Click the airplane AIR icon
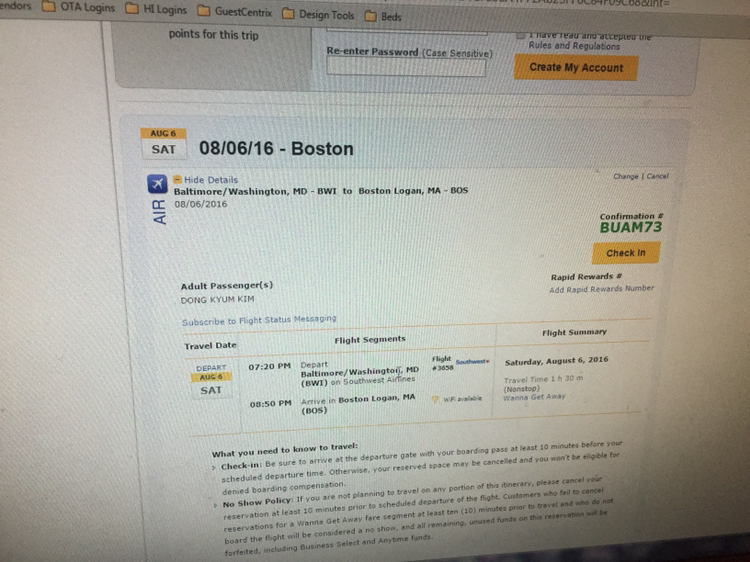The width and height of the screenshot is (750, 562). click(x=157, y=184)
